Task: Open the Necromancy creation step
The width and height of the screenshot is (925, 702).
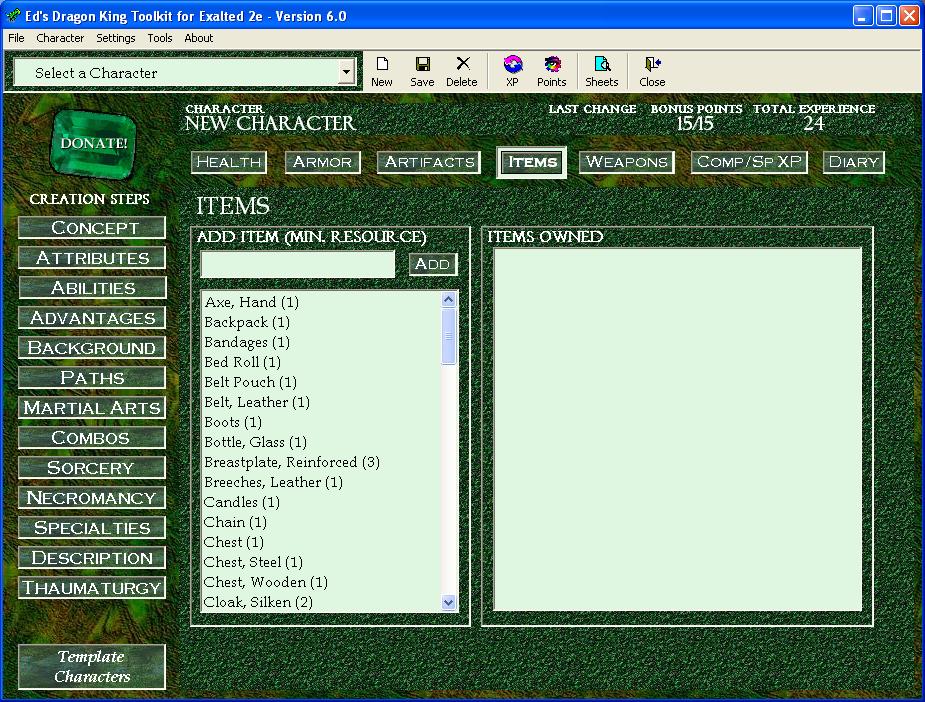Action: [92, 498]
